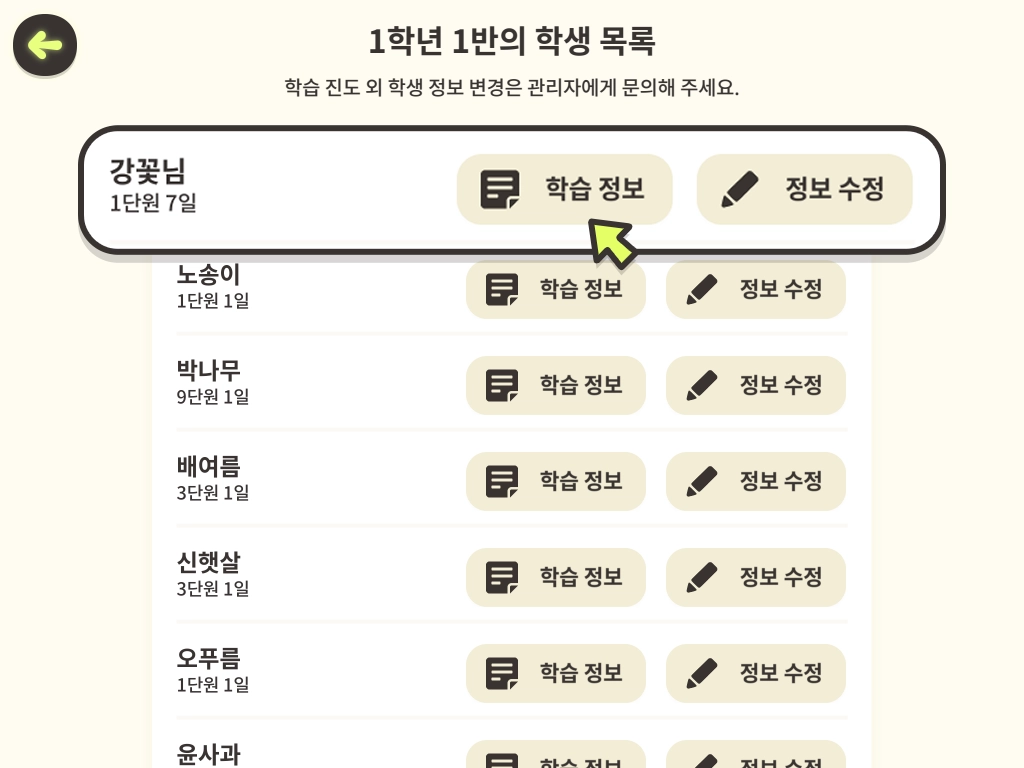The height and width of the screenshot is (768, 1024).
Task: Select student name 박나무
Action: [x=208, y=370]
